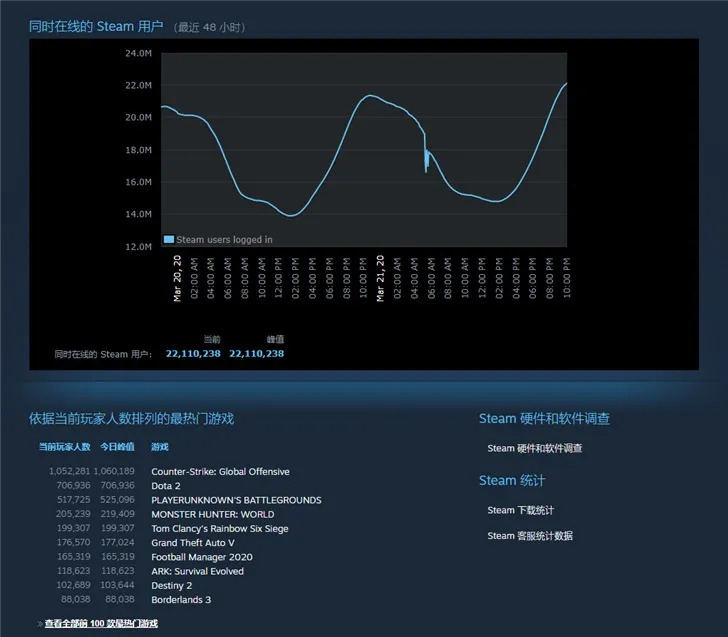This screenshot has height=637, width=728.
Task: Click the 游戏 column header
Action: [x=160, y=447]
